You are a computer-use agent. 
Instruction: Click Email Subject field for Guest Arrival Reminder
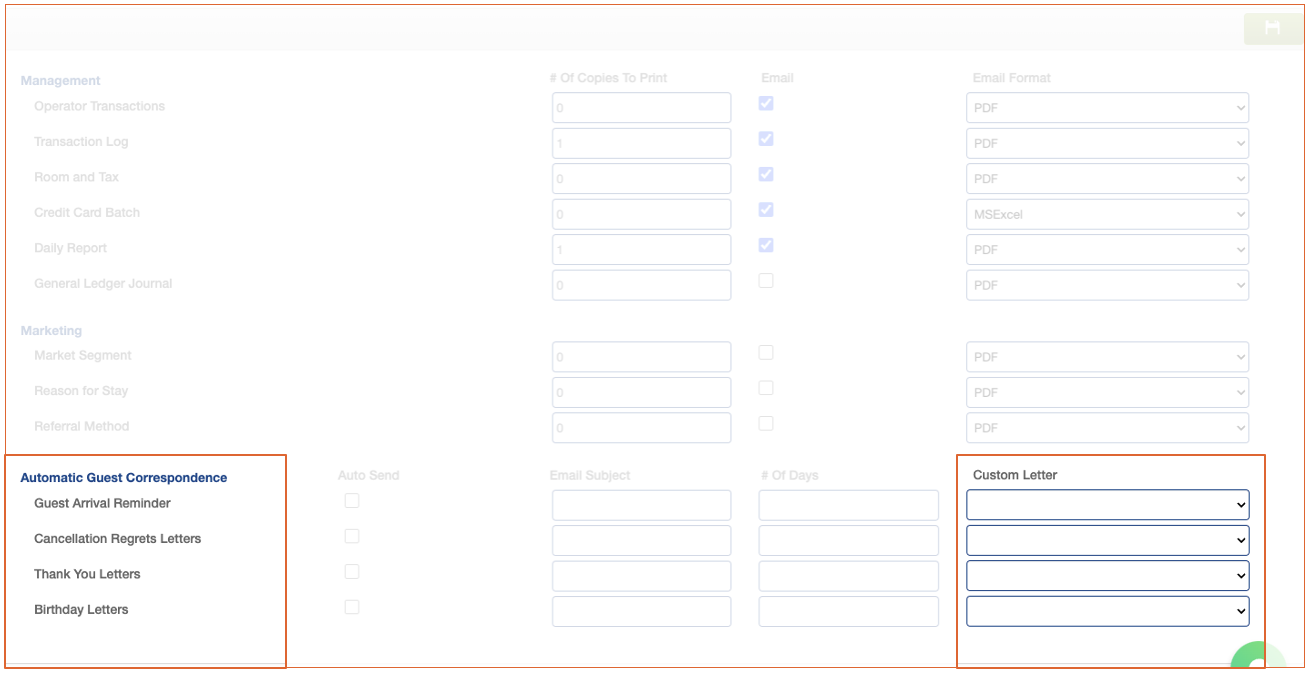pos(641,505)
